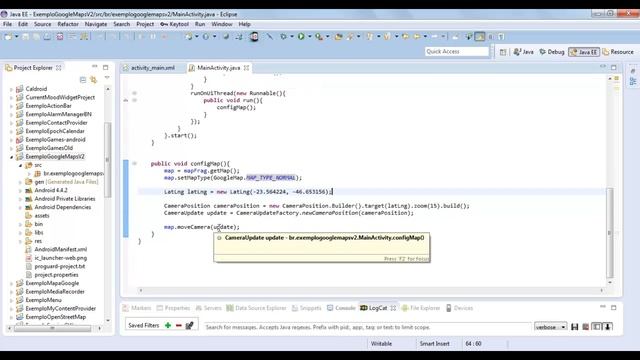The image size is (640, 360).
Task: Click the edit saved filter icon
Action: click(189, 325)
